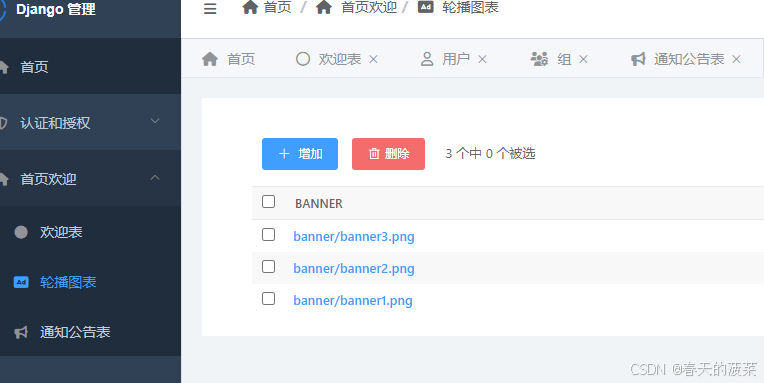Select 轮播图表 in the sidebar
The width and height of the screenshot is (764, 383).
pyautogui.click(x=90, y=282)
